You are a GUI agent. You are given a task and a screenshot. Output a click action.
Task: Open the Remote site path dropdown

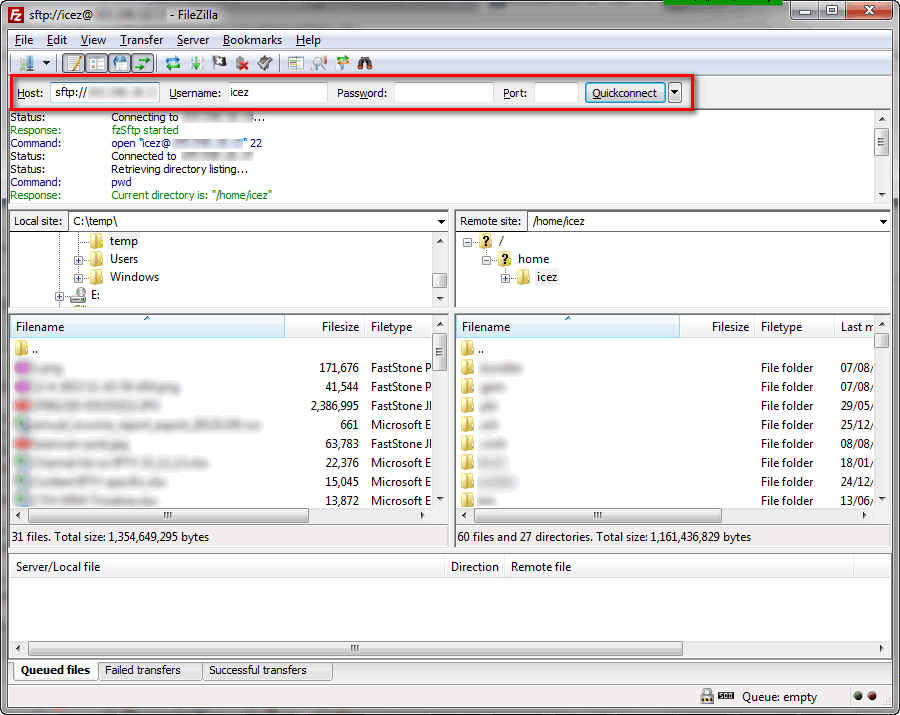click(x=883, y=222)
